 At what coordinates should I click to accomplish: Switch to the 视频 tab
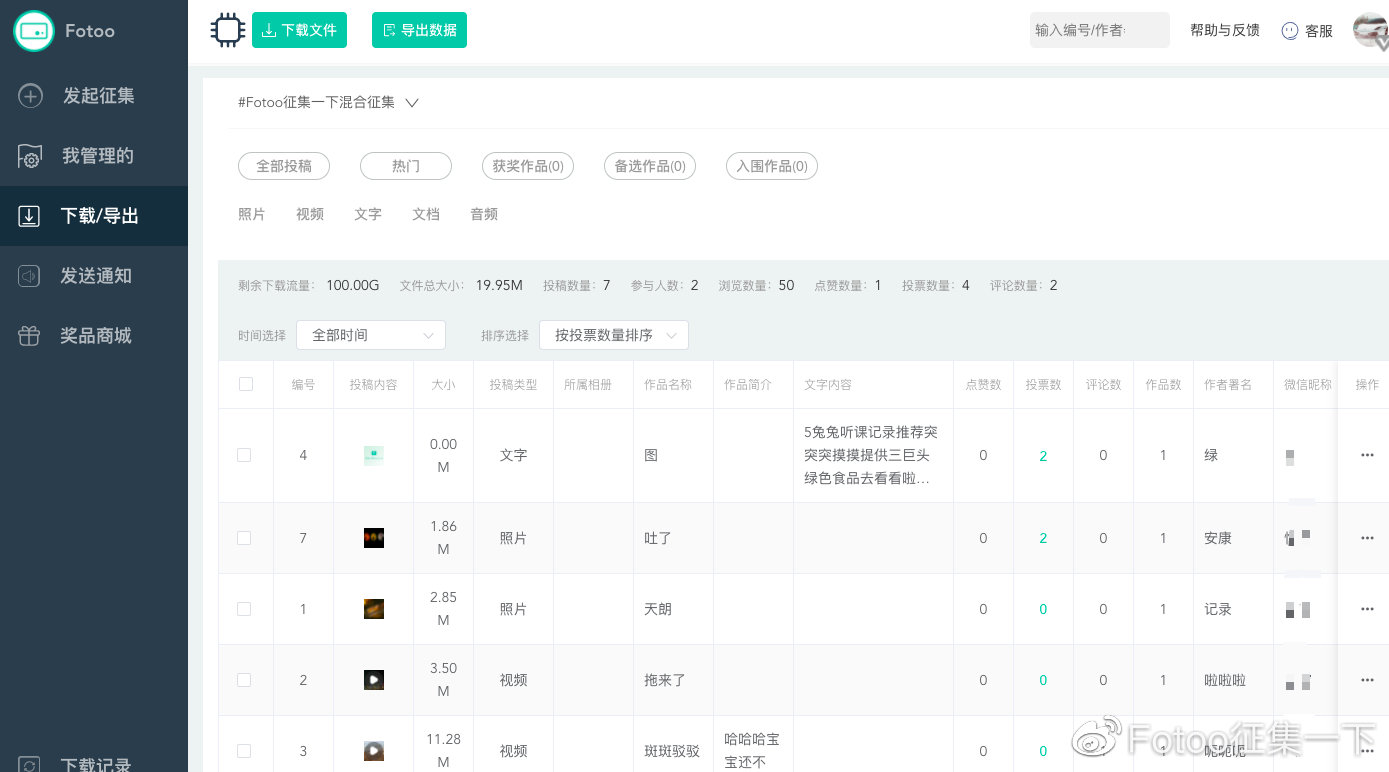tap(310, 214)
